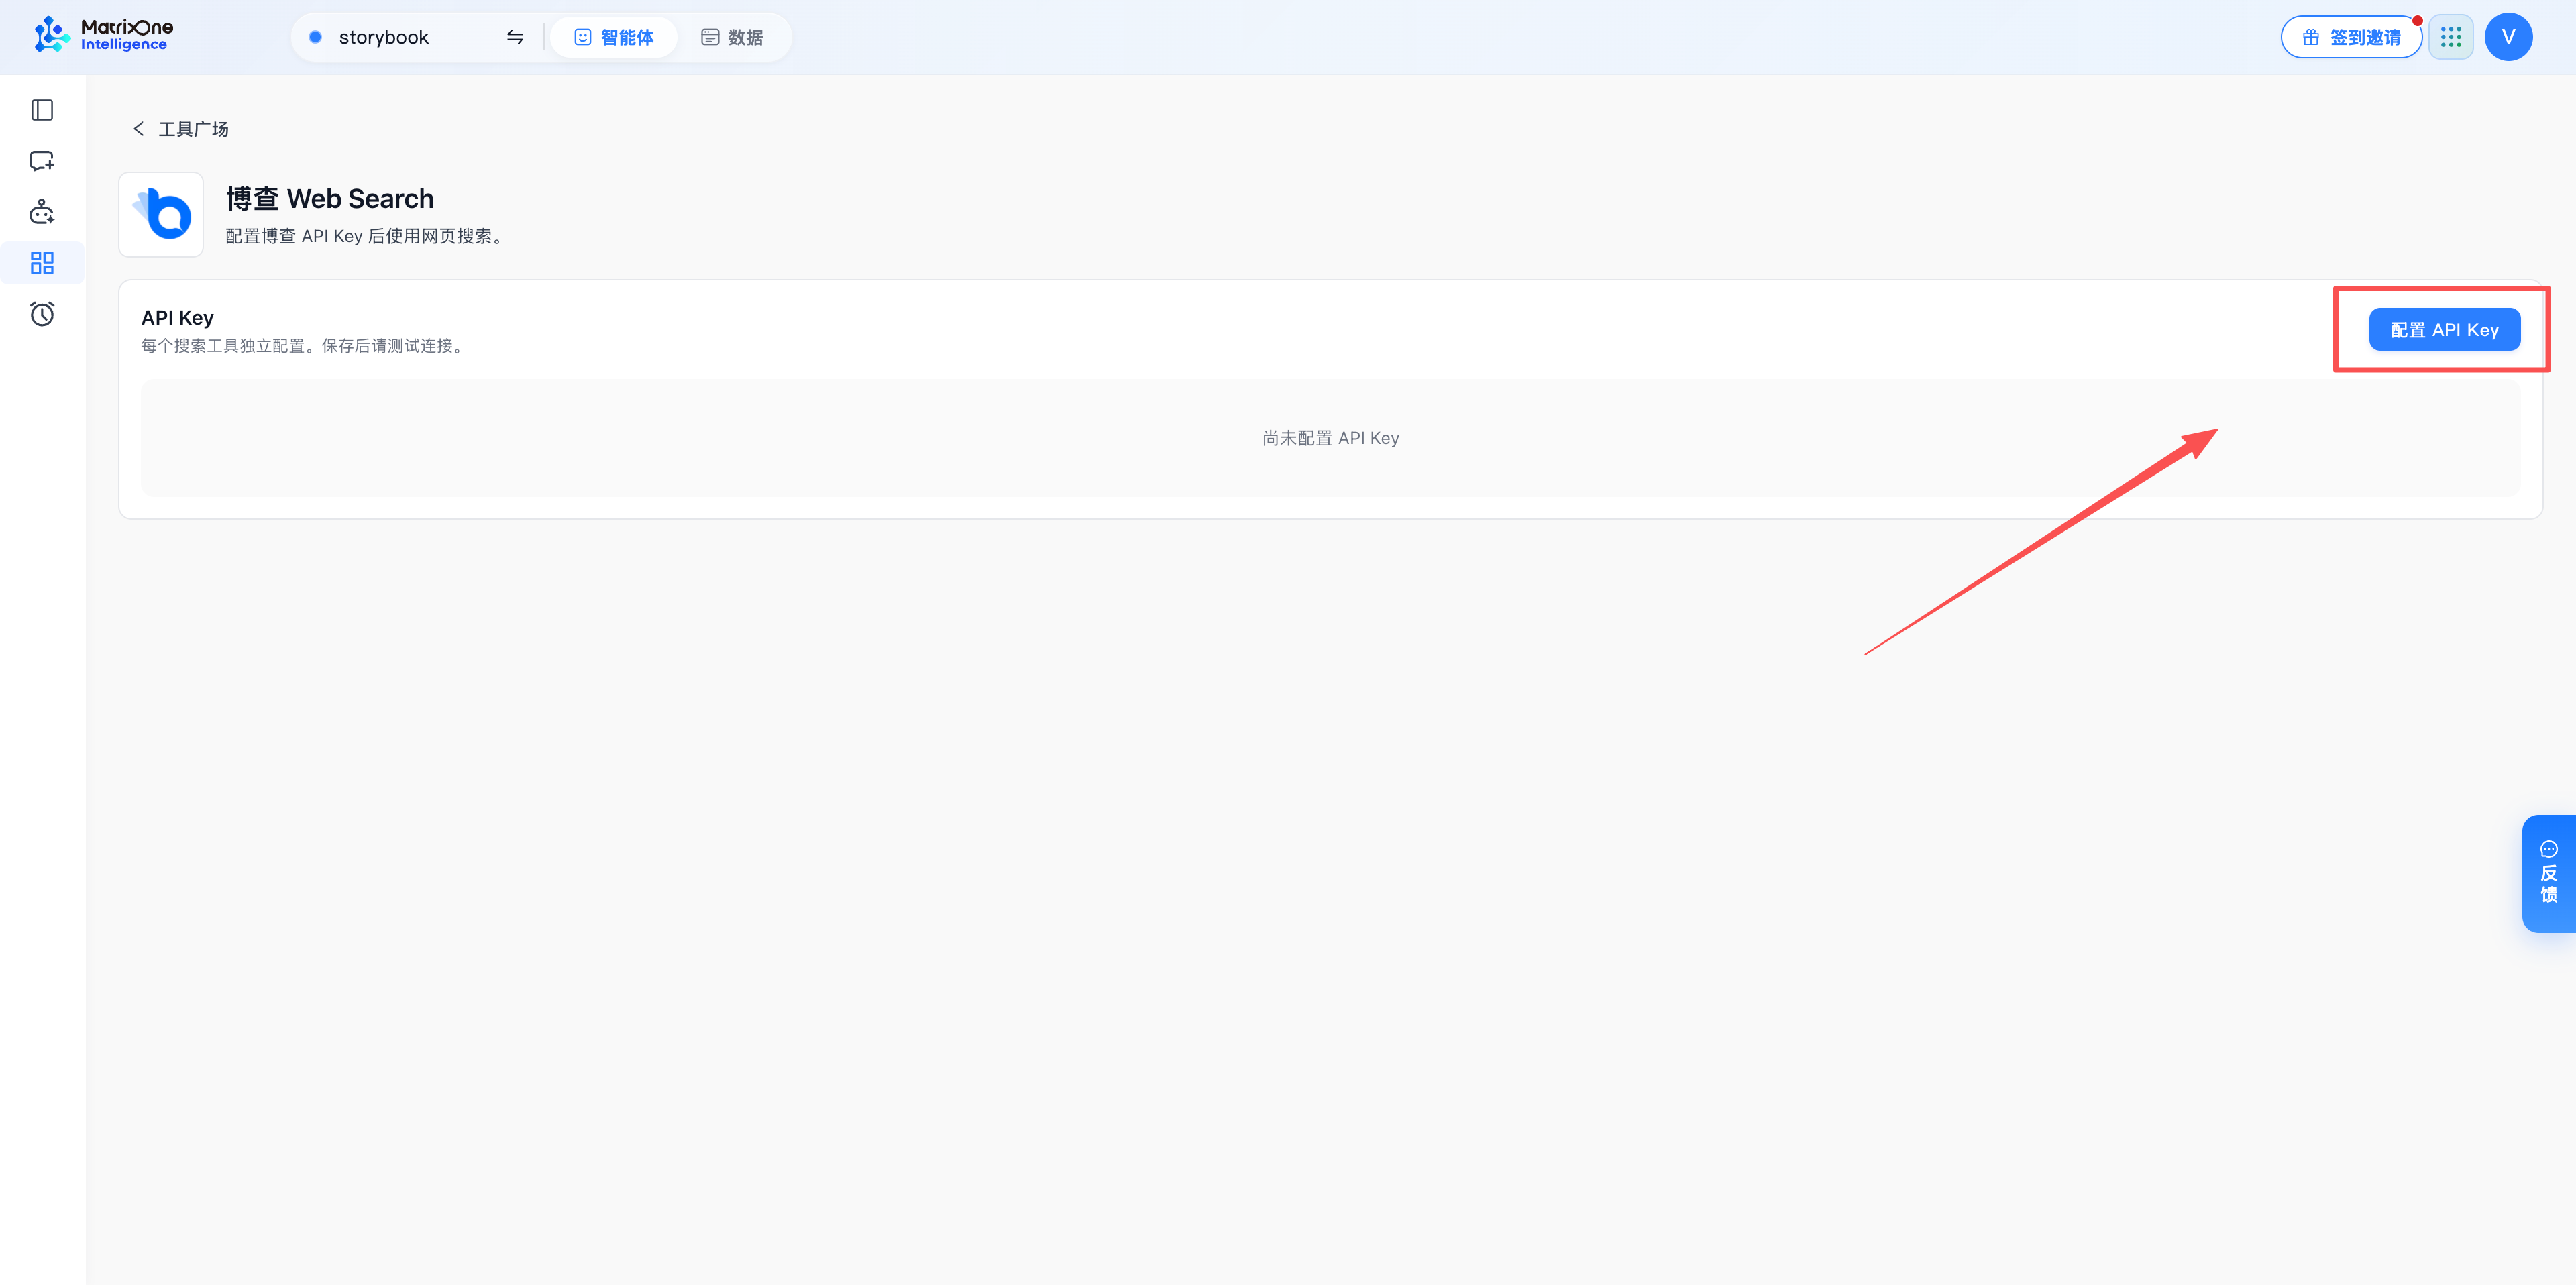Switch to the 智能体 tab
The width and height of the screenshot is (2576, 1285).
pyautogui.click(x=613, y=37)
